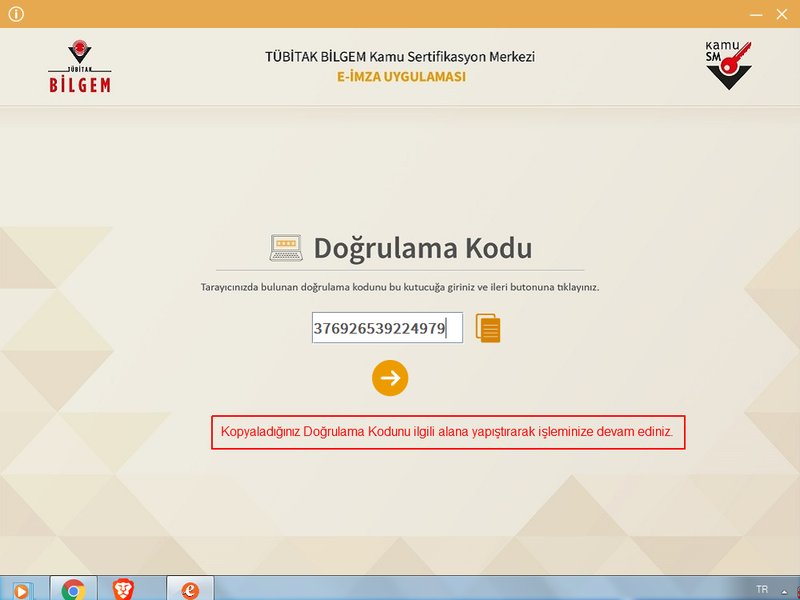
Task: Click the Kamu SM key logo
Action: (x=728, y=66)
